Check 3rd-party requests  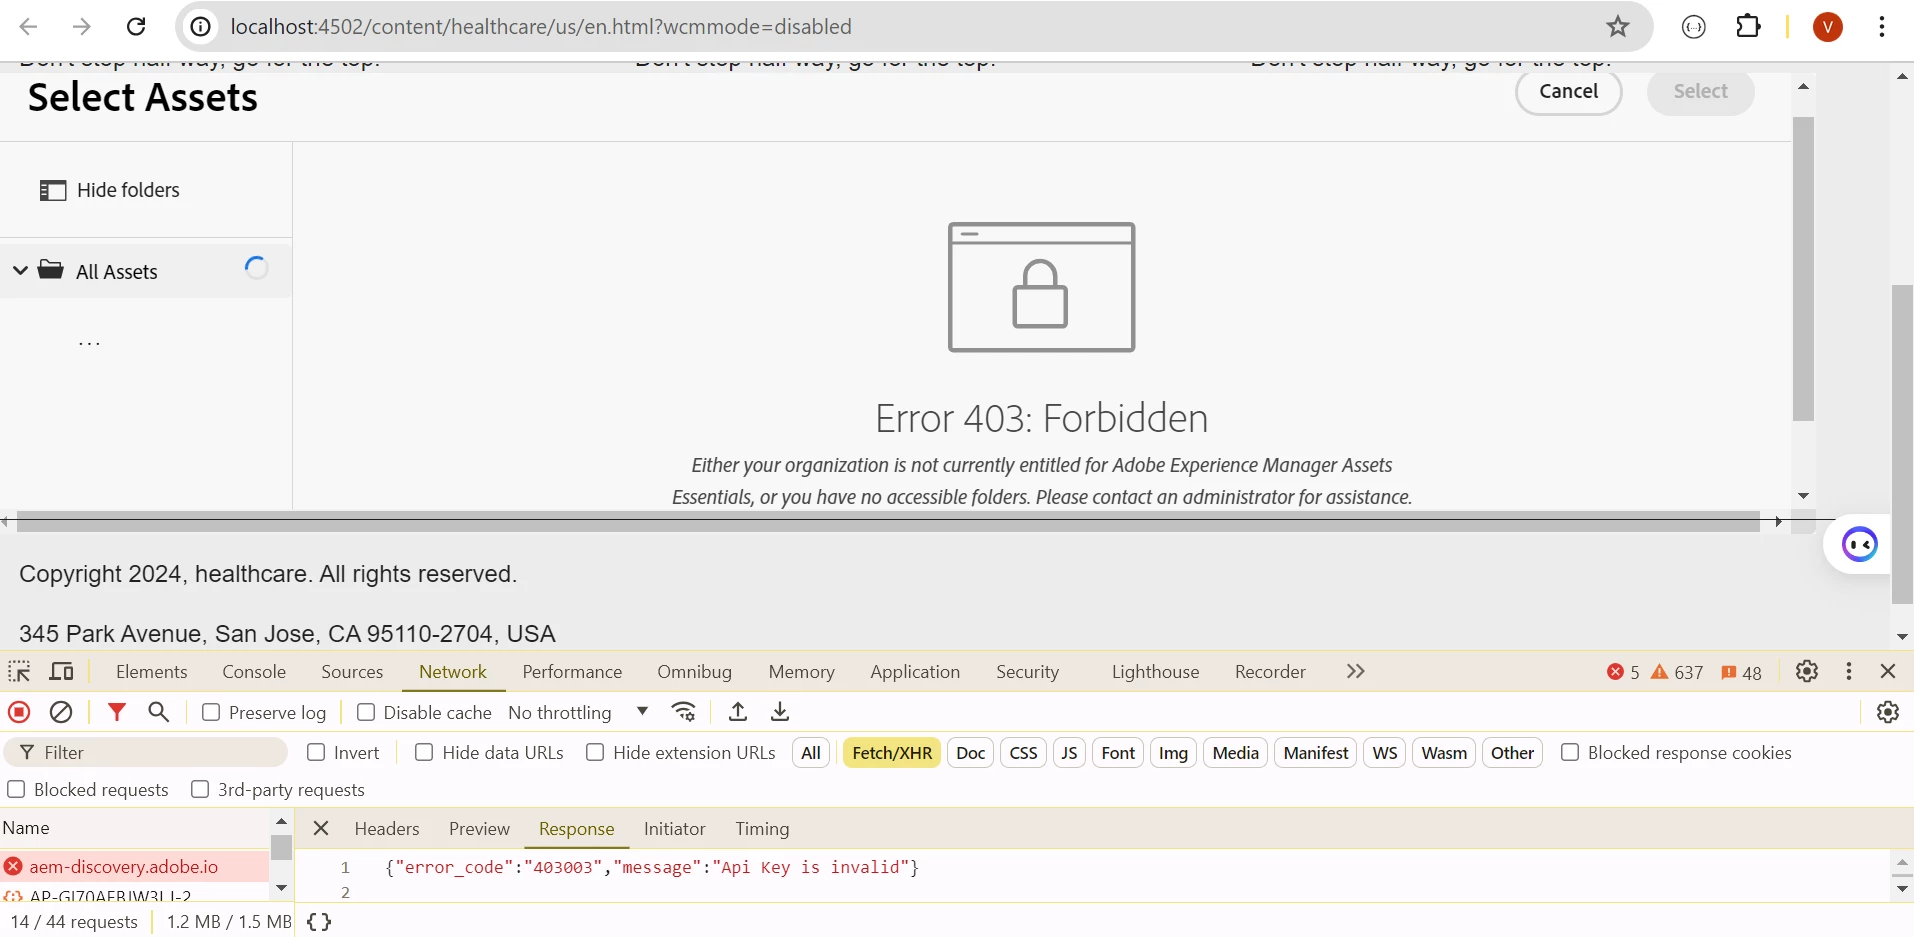[x=200, y=789]
